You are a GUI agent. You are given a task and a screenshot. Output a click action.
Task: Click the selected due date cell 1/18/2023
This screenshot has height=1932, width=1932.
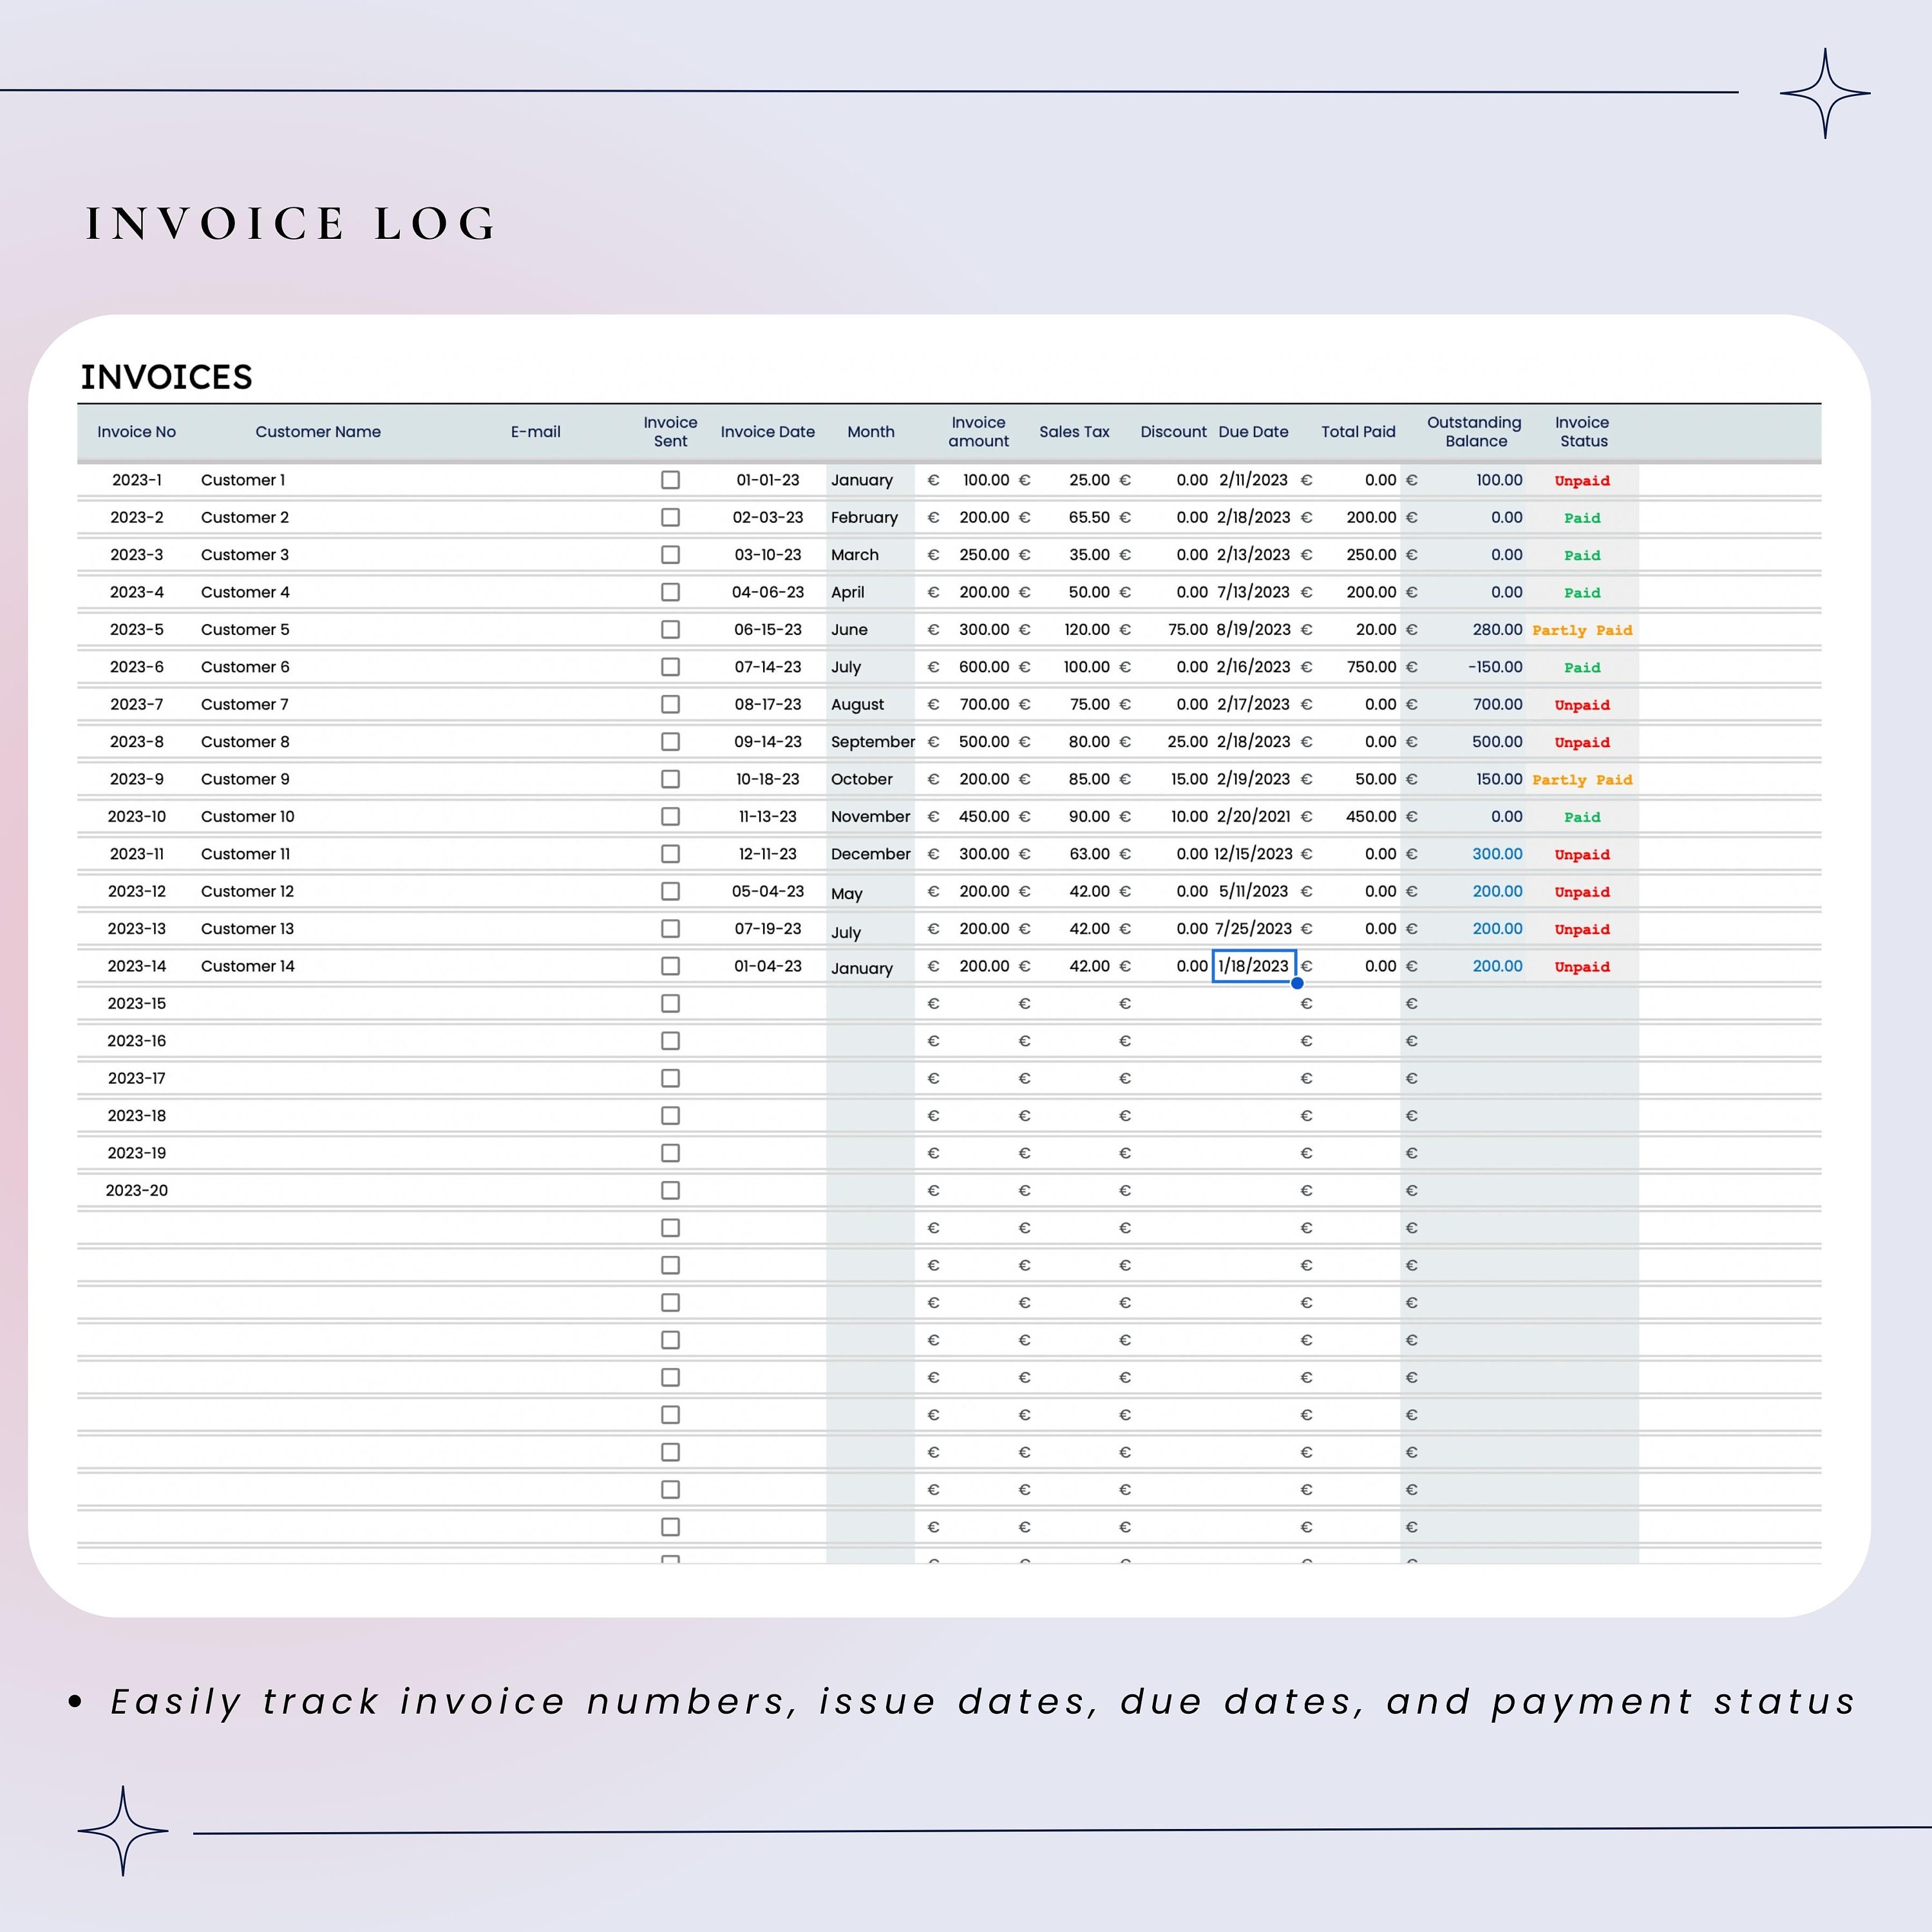(x=1253, y=966)
